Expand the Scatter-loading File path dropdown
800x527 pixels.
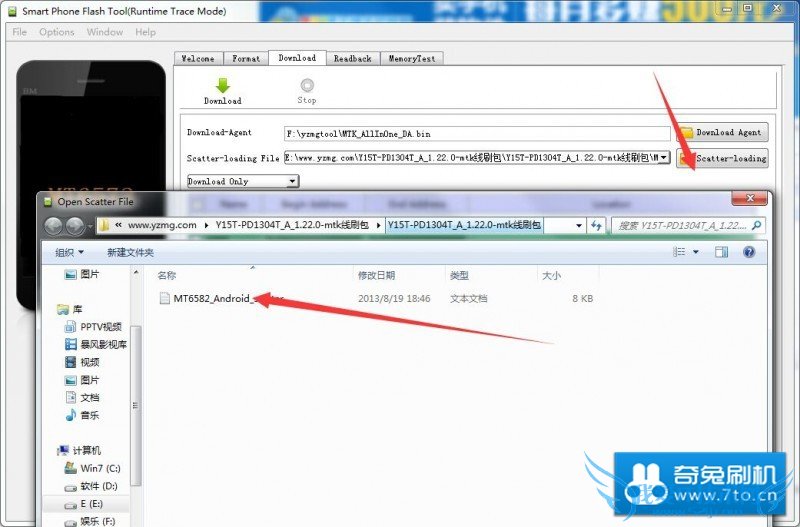663,158
